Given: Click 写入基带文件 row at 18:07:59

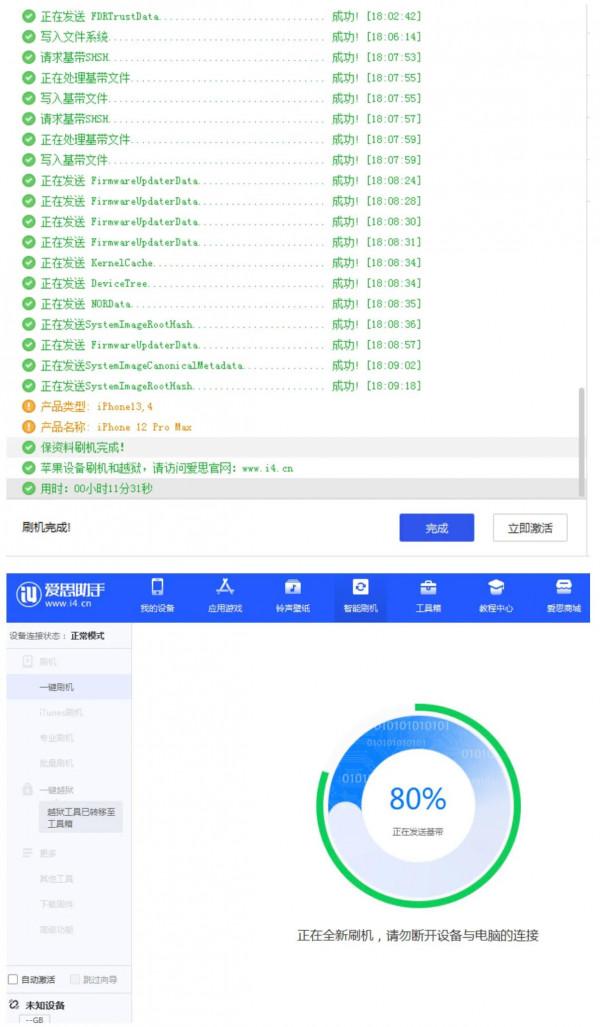Looking at the screenshot, I should point(221,160).
